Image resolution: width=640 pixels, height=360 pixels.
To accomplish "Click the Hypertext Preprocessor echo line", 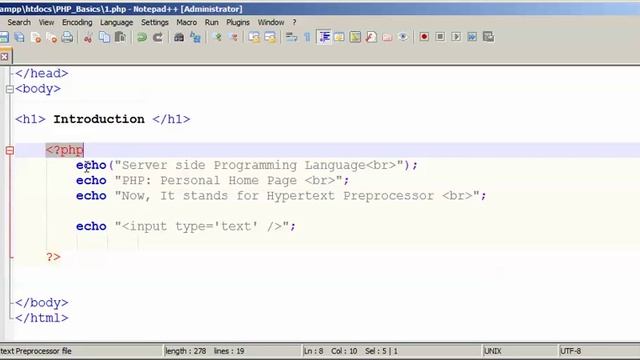I will (x=281, y=196).
